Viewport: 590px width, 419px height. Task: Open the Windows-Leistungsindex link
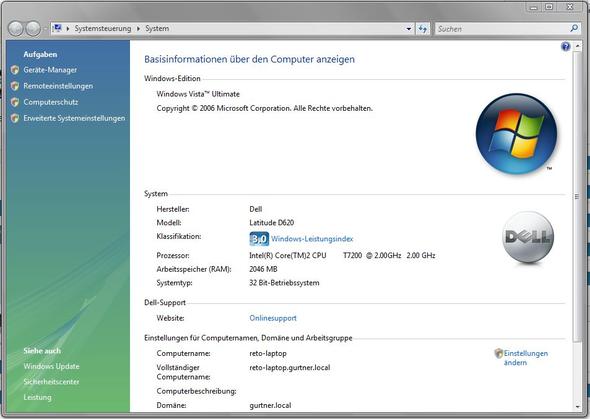312,239
